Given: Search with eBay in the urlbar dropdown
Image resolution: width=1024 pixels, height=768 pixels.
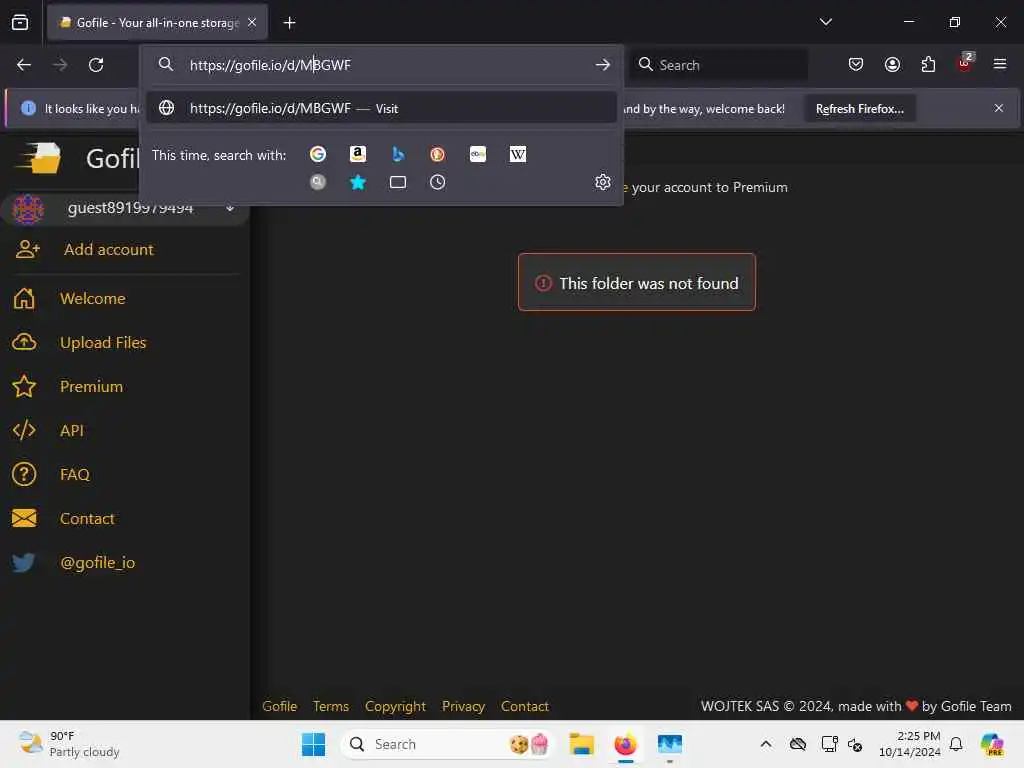Looking at the screenshot, I should [478, 154].
